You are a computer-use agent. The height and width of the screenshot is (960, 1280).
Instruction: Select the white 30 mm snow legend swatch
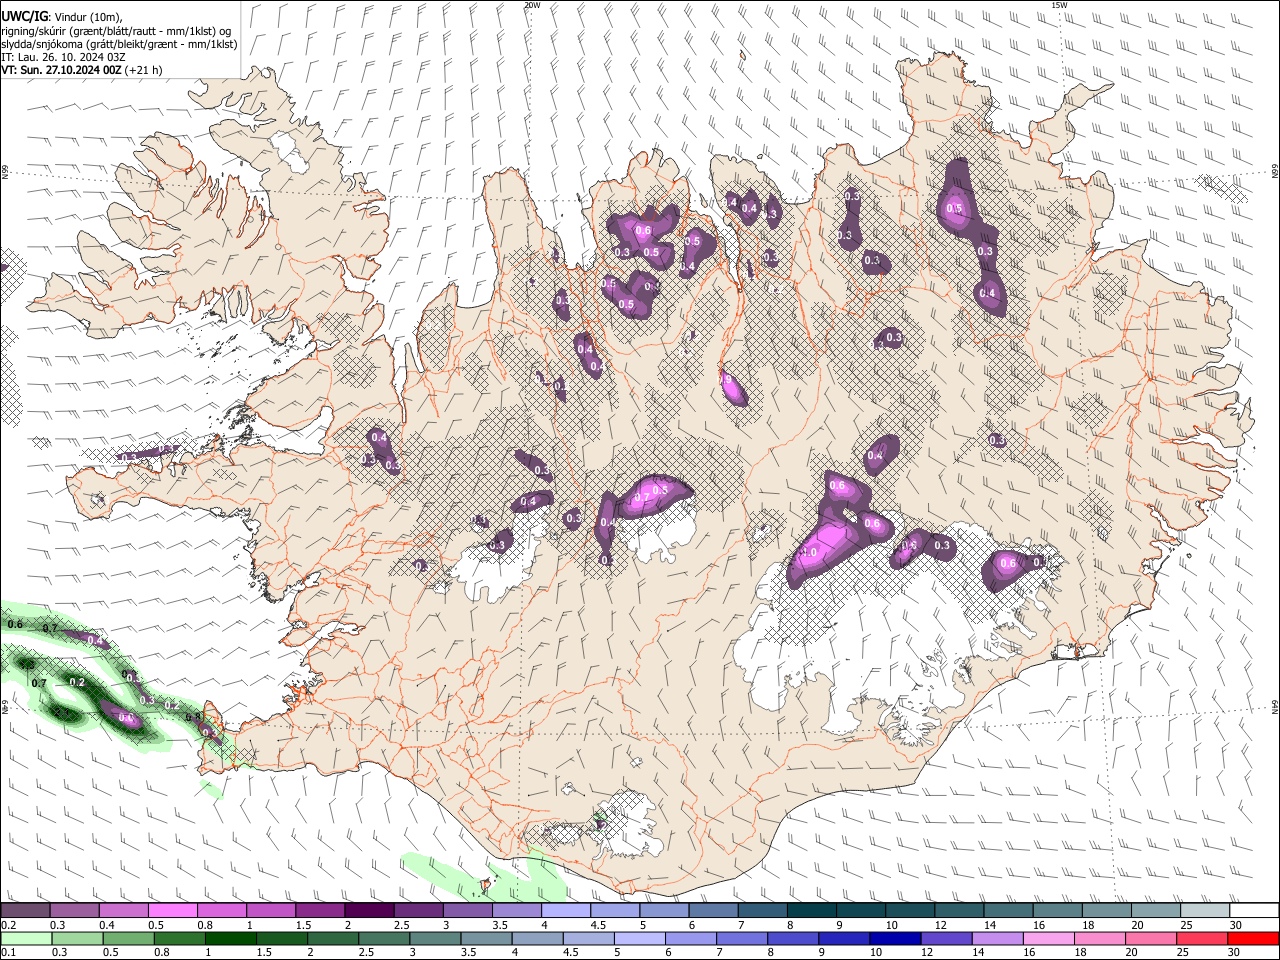[x=1253, y=911]
